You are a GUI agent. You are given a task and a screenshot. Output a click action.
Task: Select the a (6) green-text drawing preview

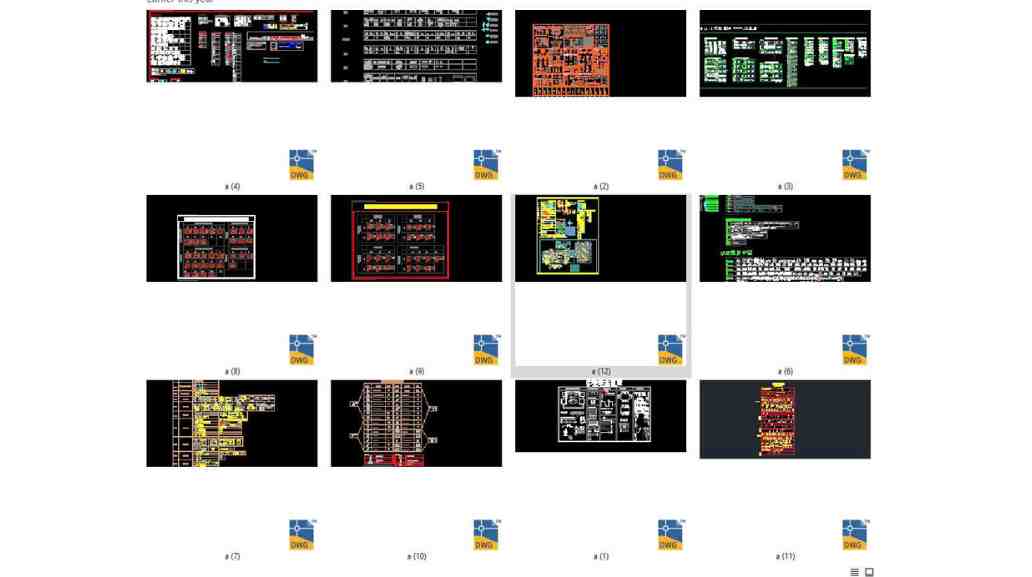[784, 238]
